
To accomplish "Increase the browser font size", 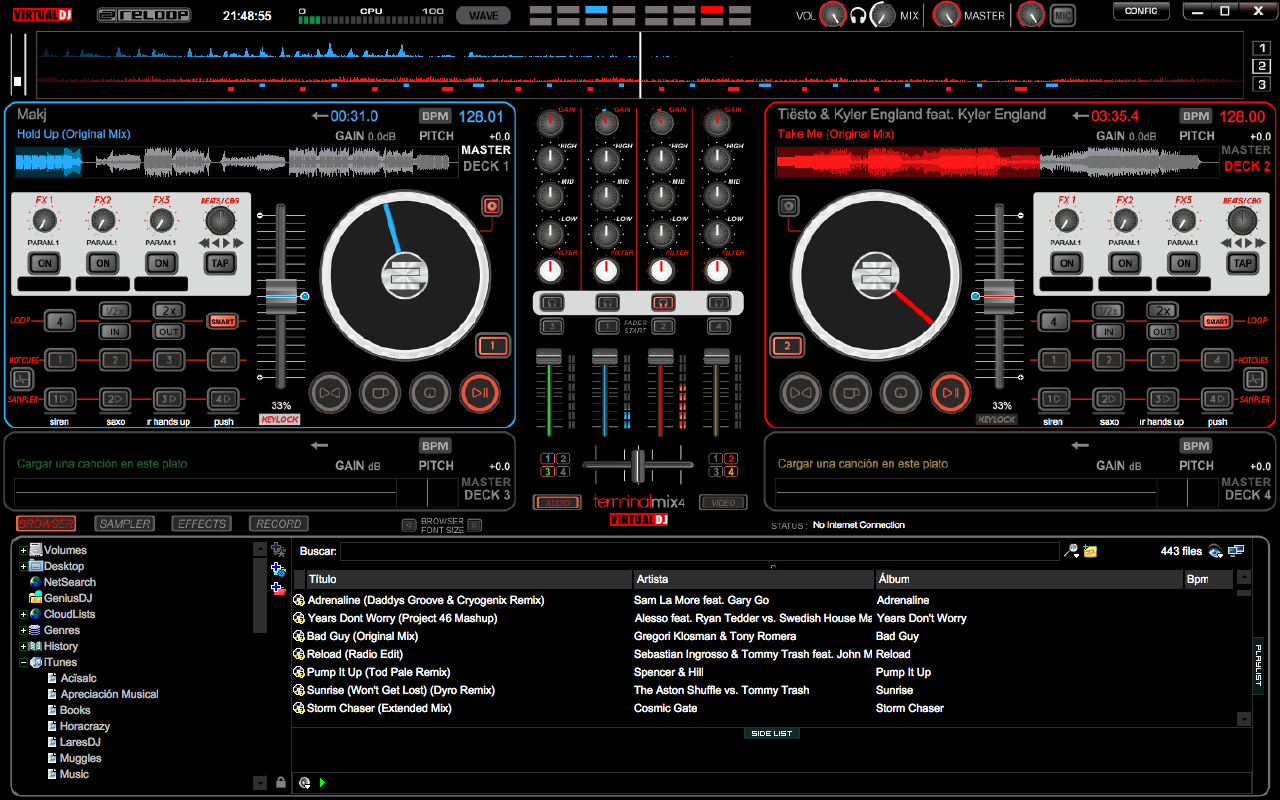I will coord(475,525).
